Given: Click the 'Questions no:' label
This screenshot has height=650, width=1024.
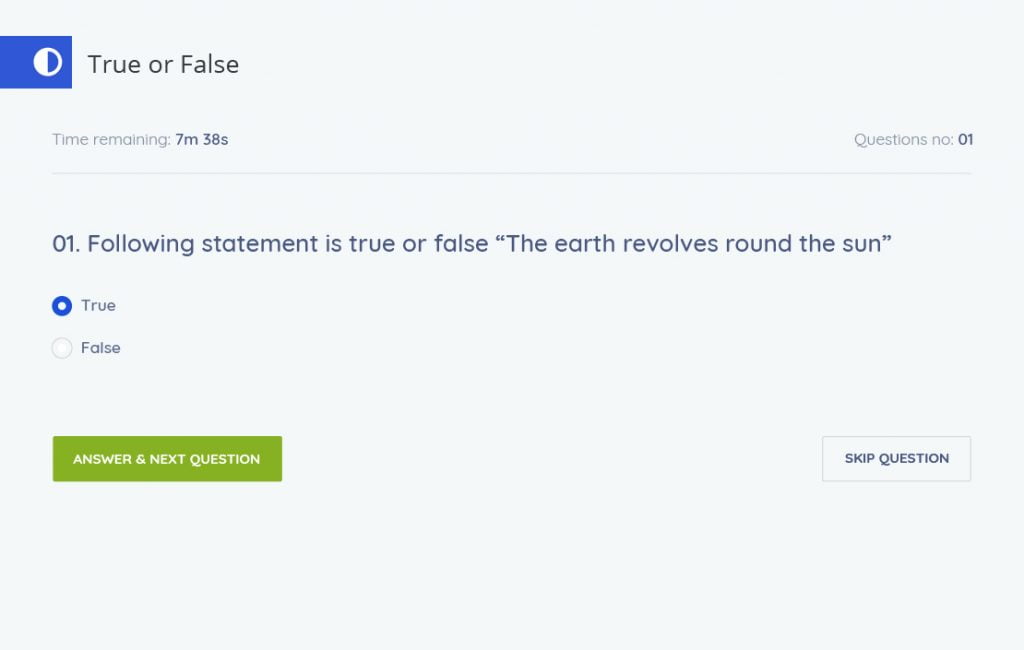Looking at the screenshot, I should pos(903,140).
